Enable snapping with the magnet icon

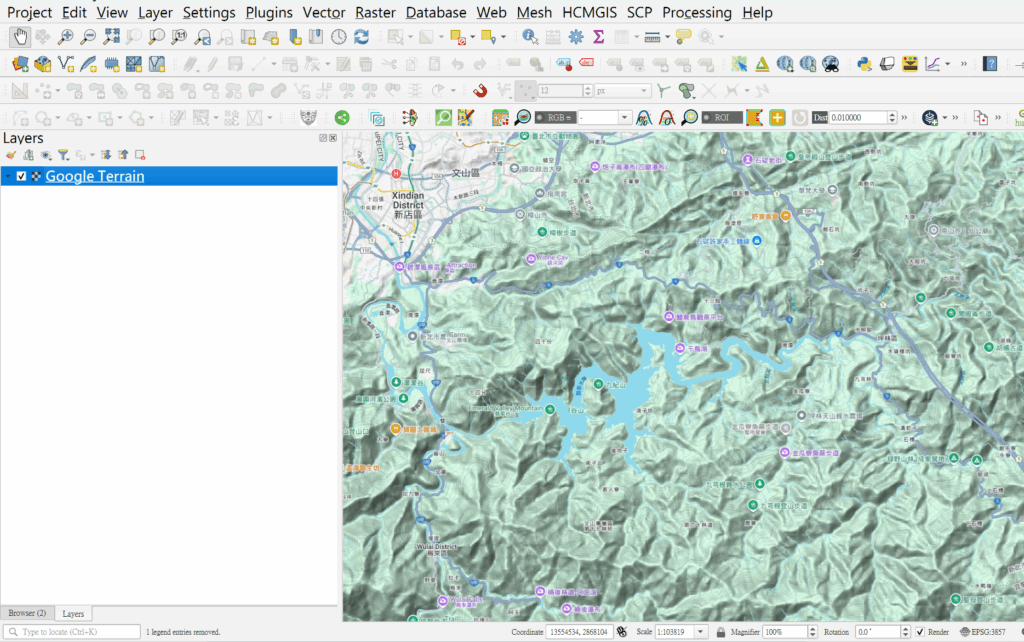click(480, 90)
